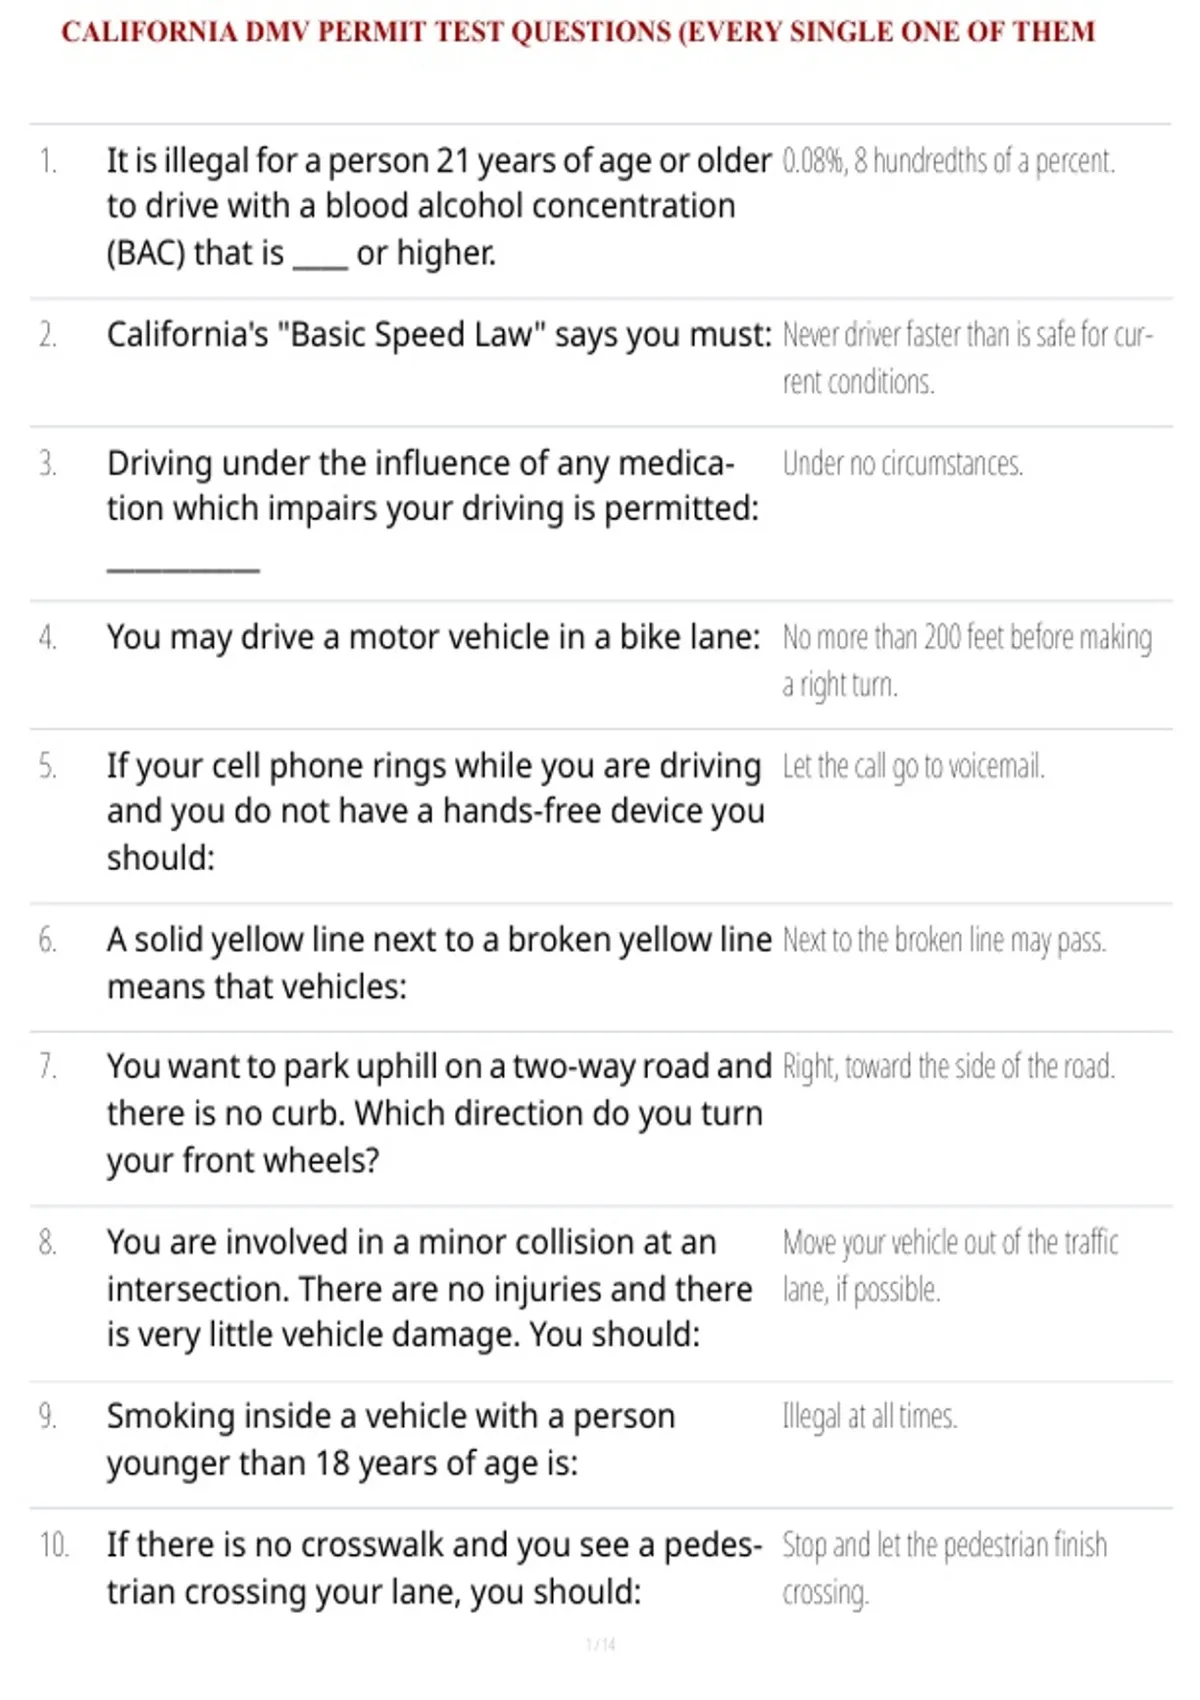Click the 'Under no circumstances' answer

pos(902,464)
